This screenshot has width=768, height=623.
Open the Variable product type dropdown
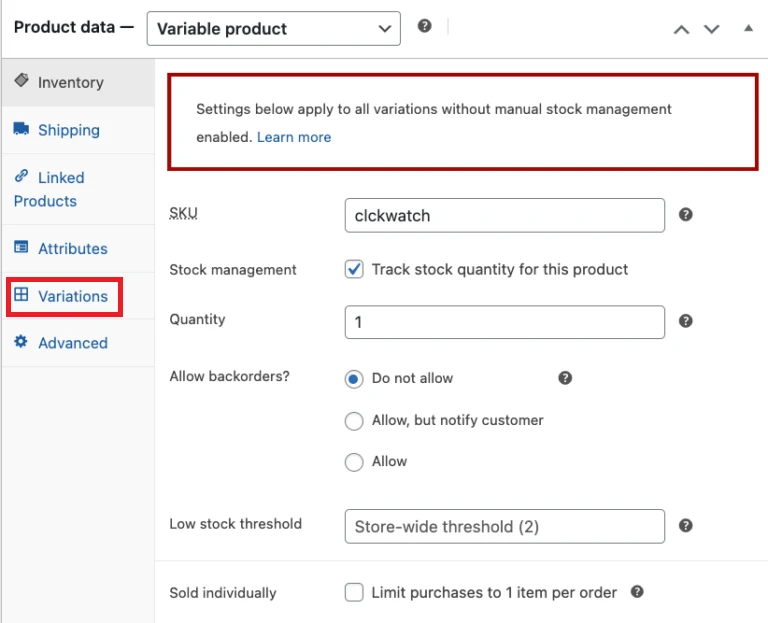click(x=273, y=29)
